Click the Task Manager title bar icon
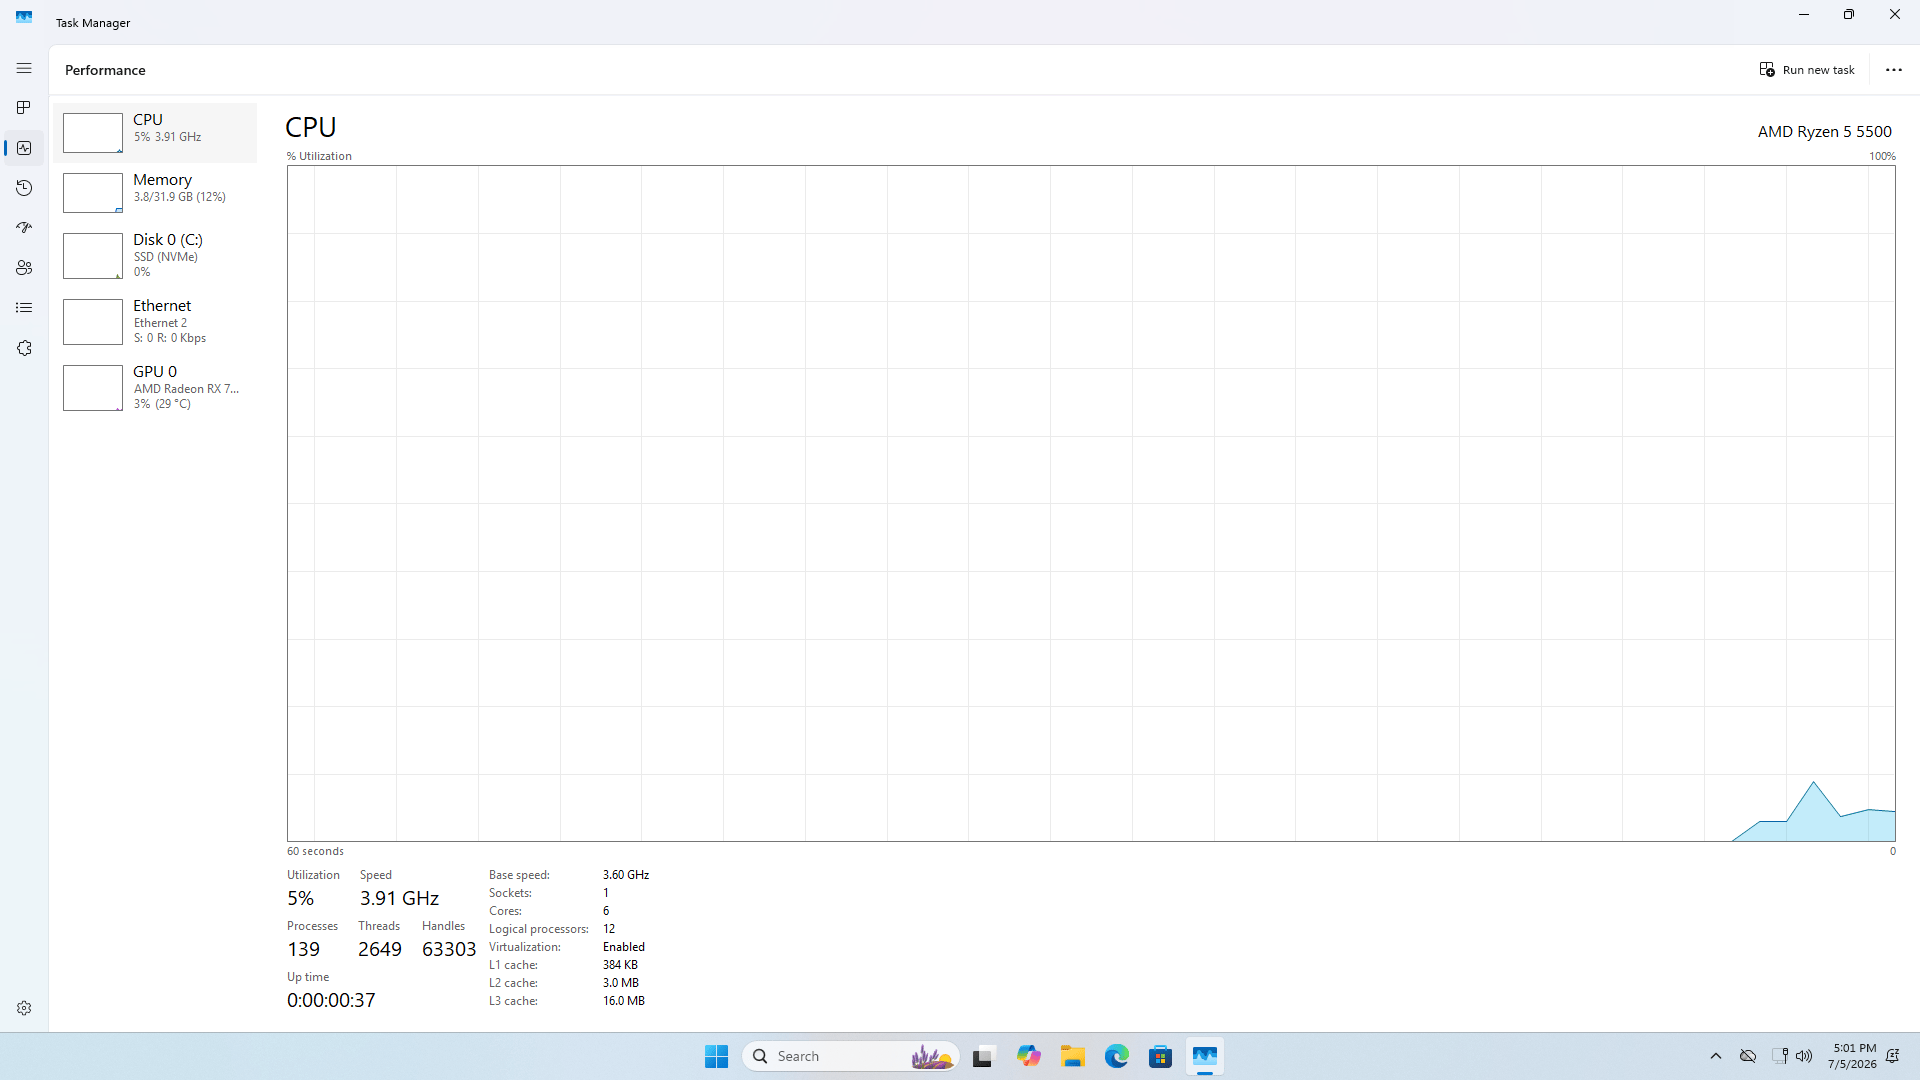The height and width of the screenshot is (1080, 1920). pyautogui.click(x=24, y=17)
